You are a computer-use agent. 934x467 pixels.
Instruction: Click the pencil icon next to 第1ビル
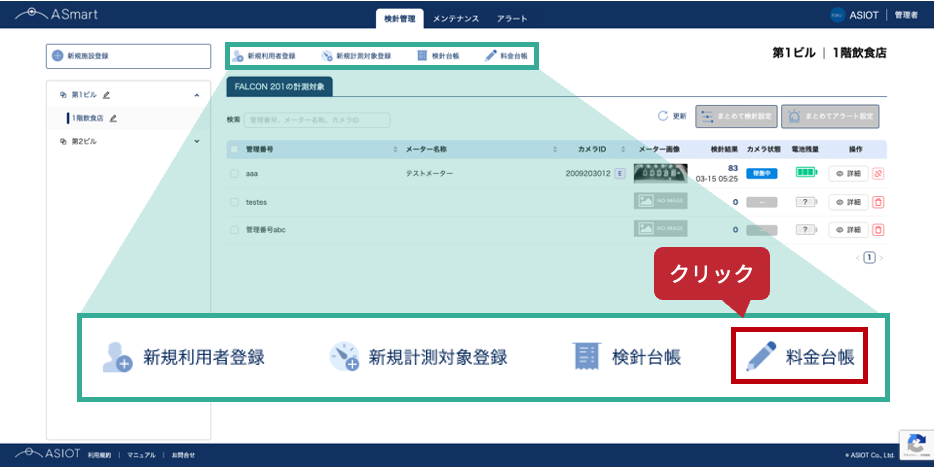tap(107, 95)
